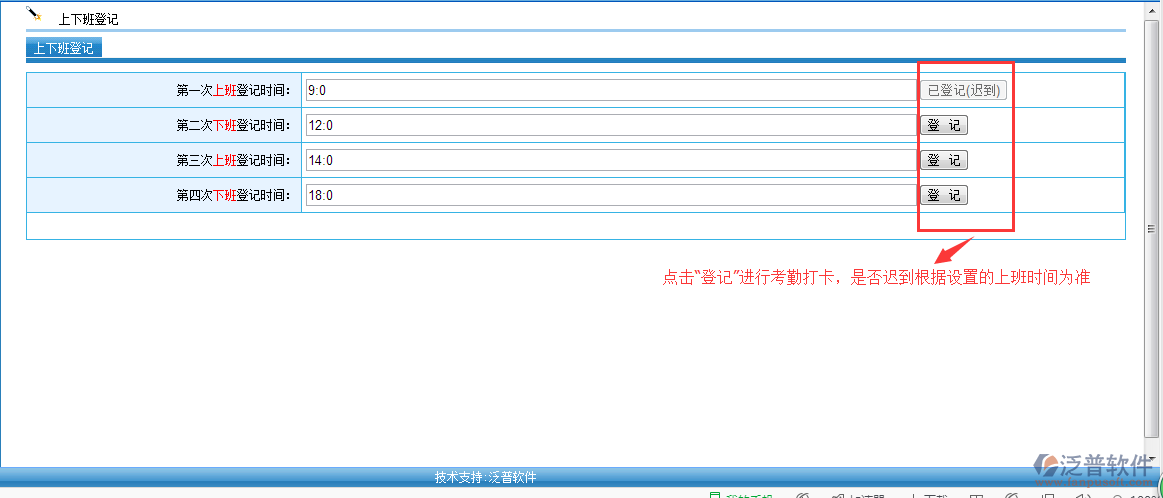Focus the 第三次上班登记时间 field showing 14:0

point(611,160)
